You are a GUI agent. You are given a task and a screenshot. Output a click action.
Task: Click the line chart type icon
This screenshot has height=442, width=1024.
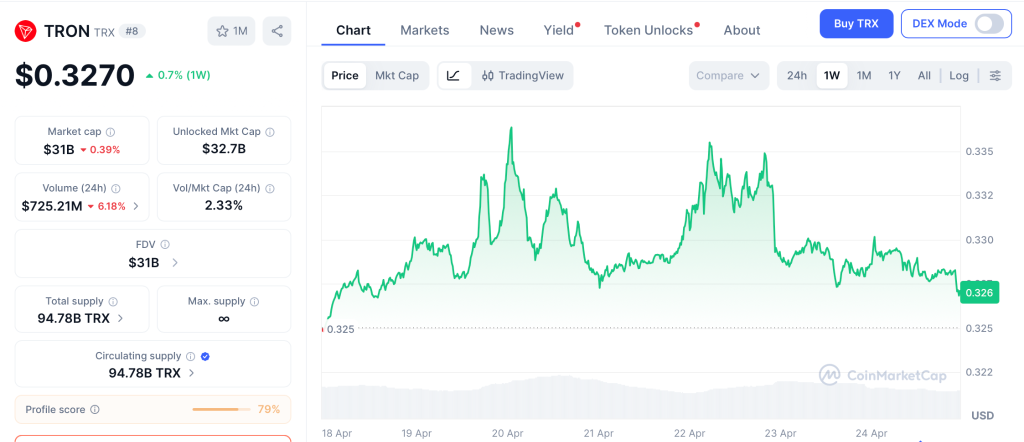[x=453, y=75]
